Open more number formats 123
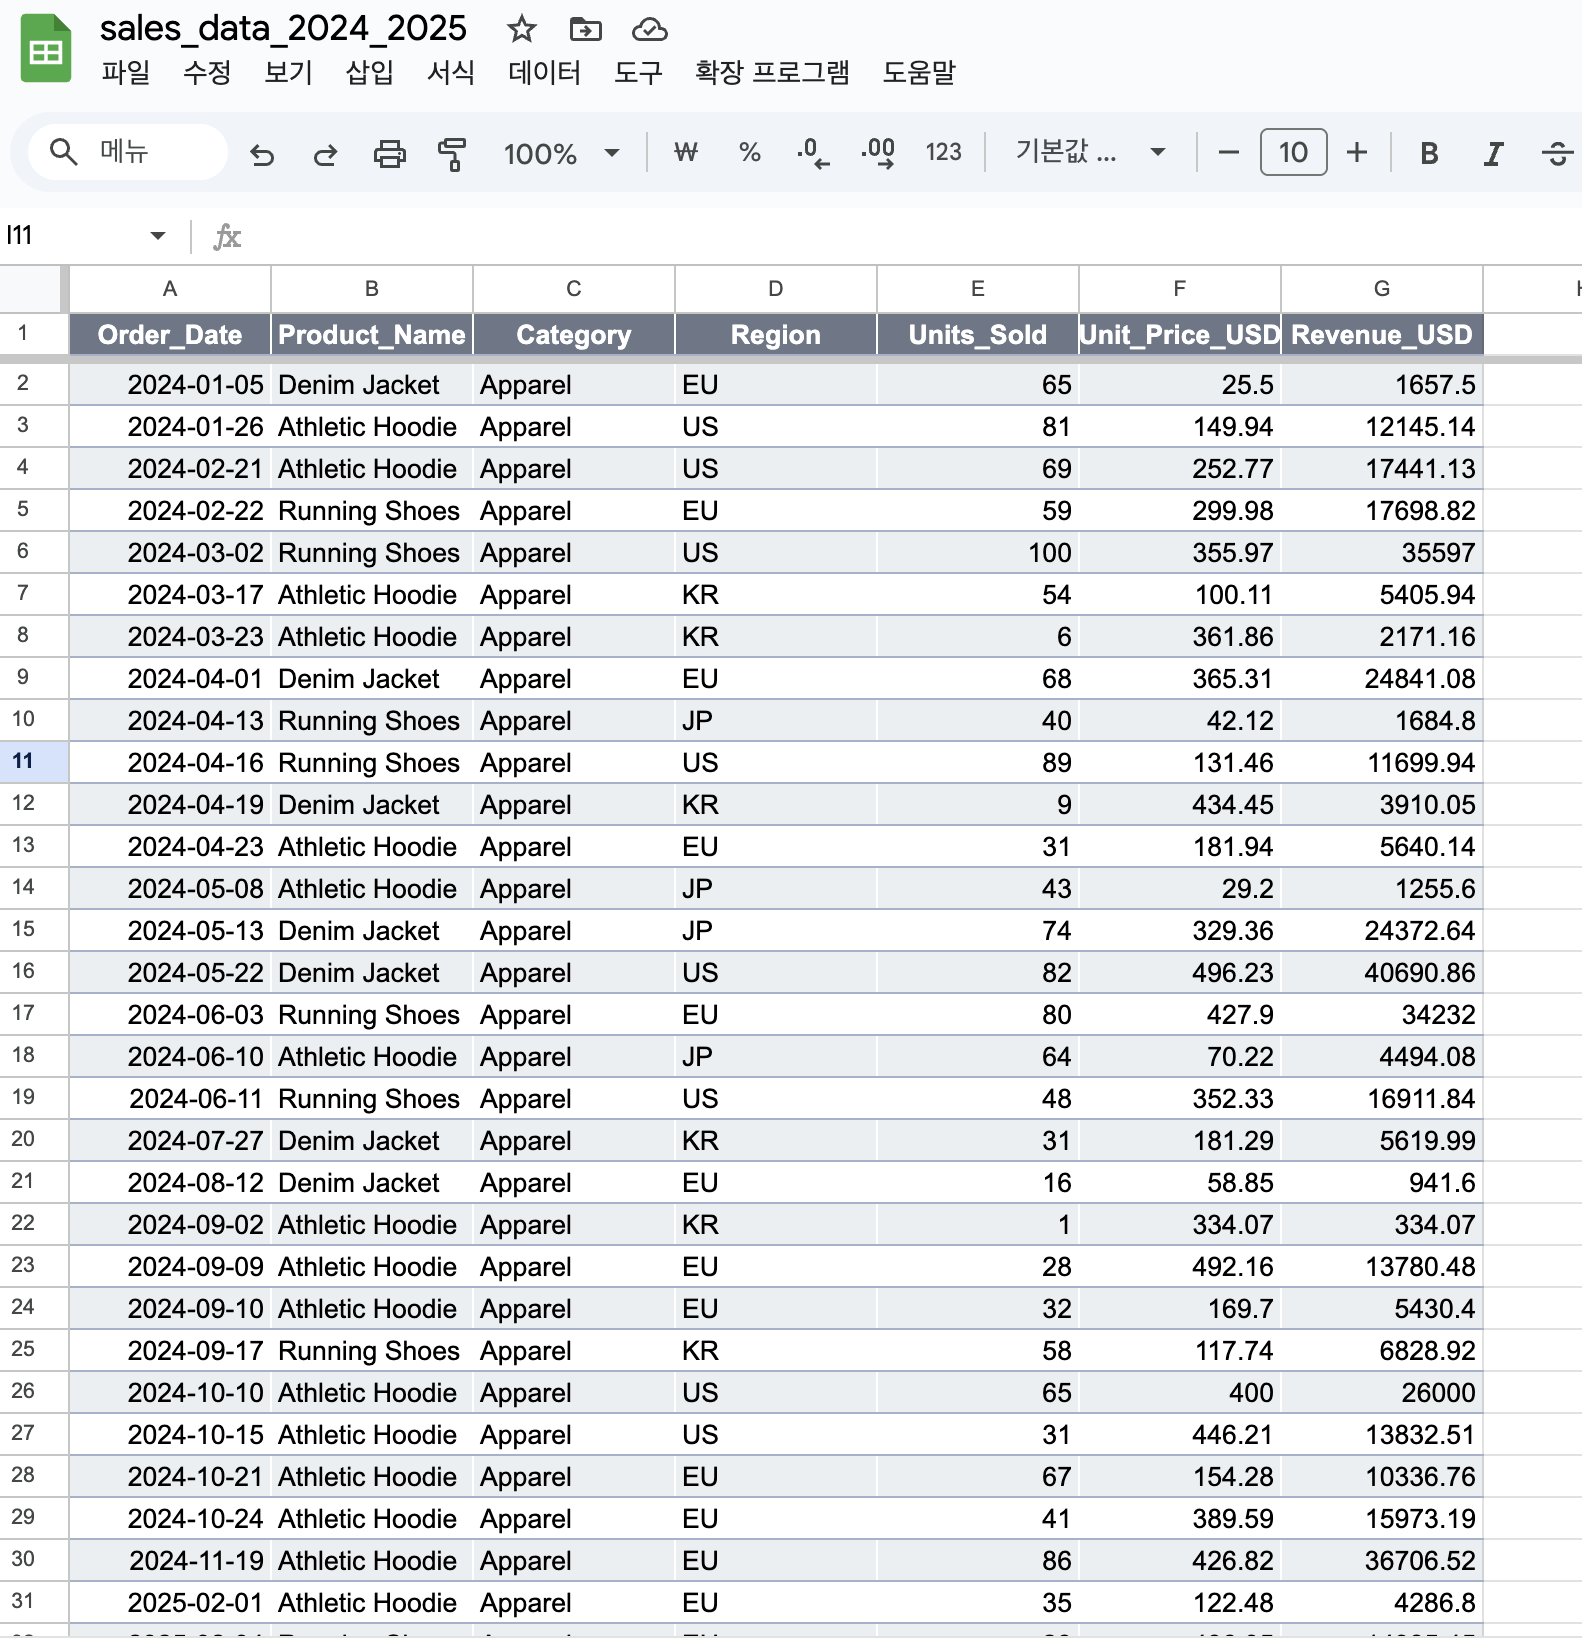This screenshot has width=1582, height=1638. coord(943,152)
